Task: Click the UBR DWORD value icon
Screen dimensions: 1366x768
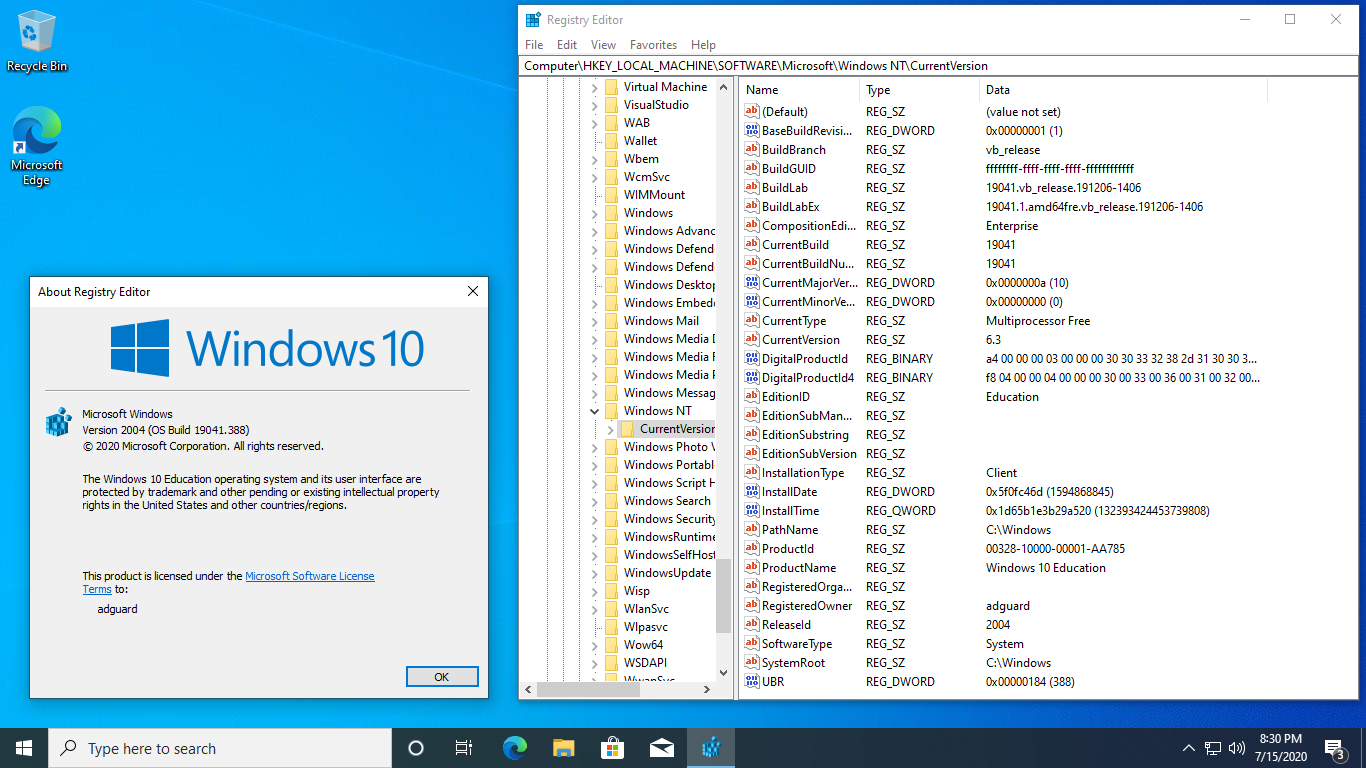Action: coord(752,682)
